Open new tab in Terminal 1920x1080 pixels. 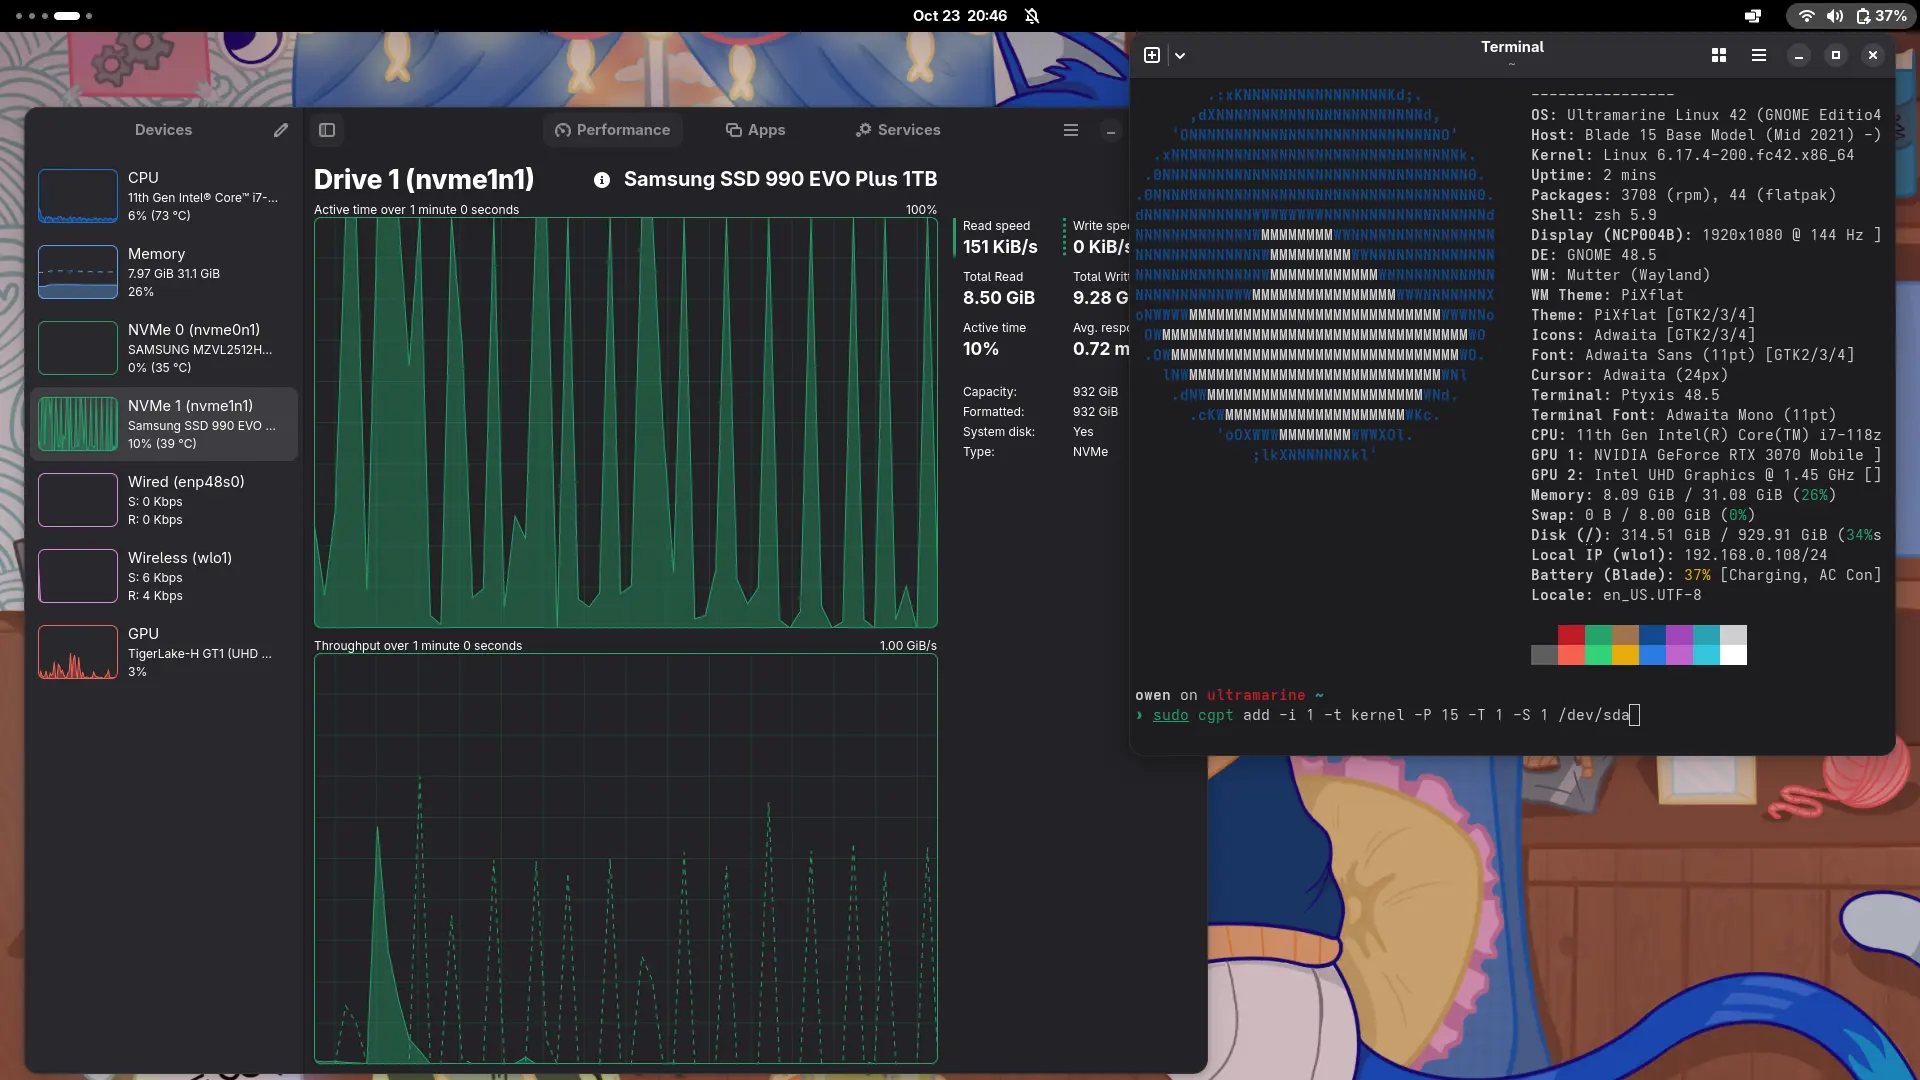click(x=1152, y=55)
